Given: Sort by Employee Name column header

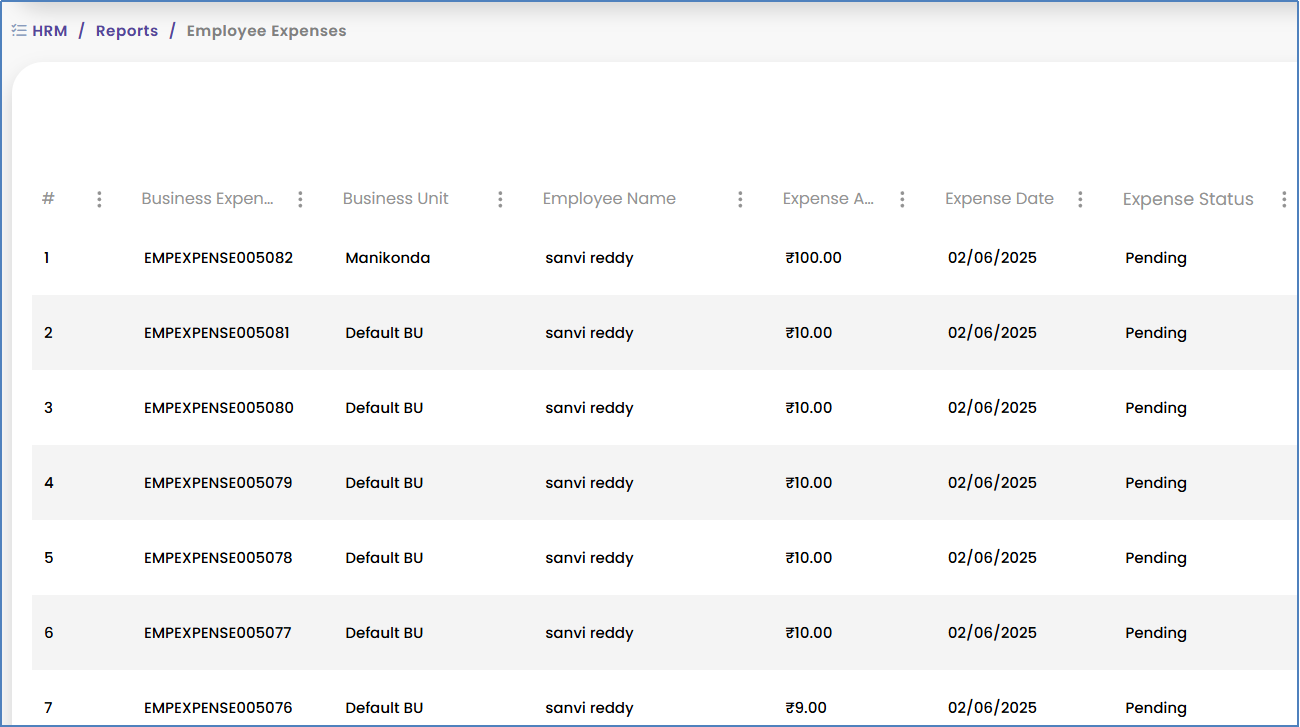Looking at the screenshot, I should 609,199.
